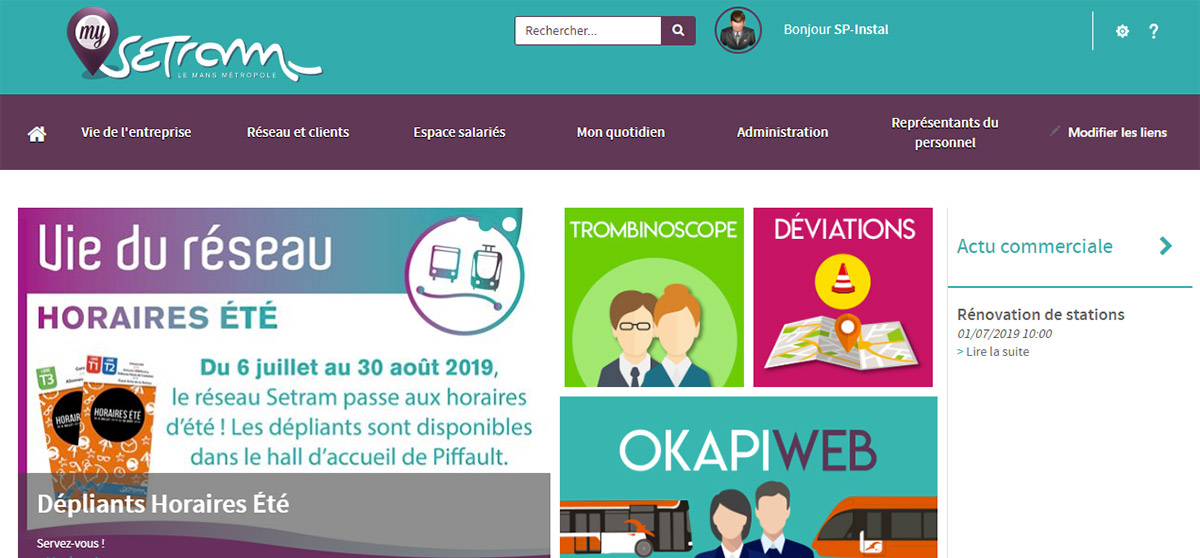Open the Espace salariés menu
Image resolution: width=1200 pixels, height=558 pixels.
tap(459, 132)
